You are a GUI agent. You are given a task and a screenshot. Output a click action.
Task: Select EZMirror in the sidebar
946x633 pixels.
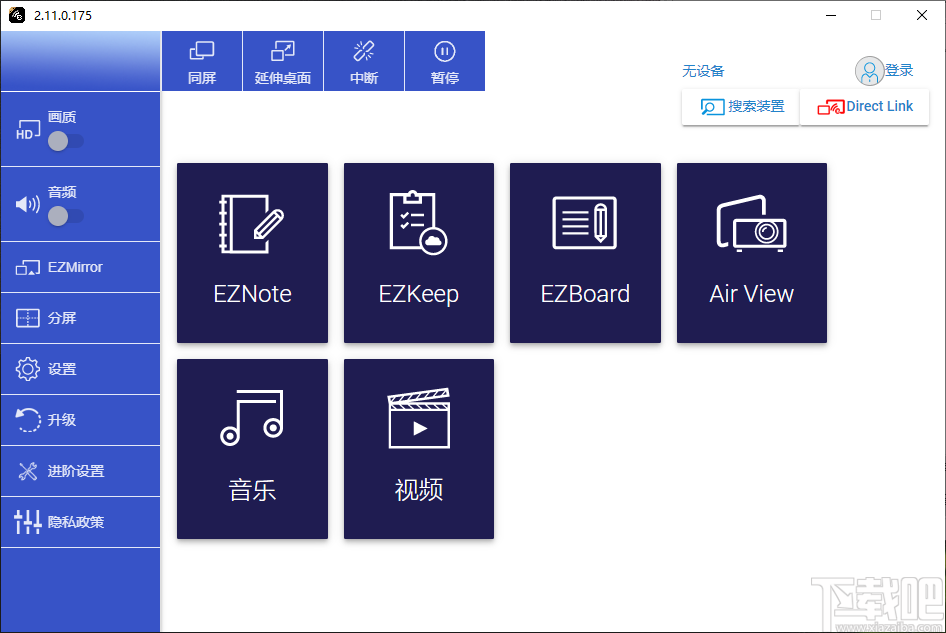(80, 267)
